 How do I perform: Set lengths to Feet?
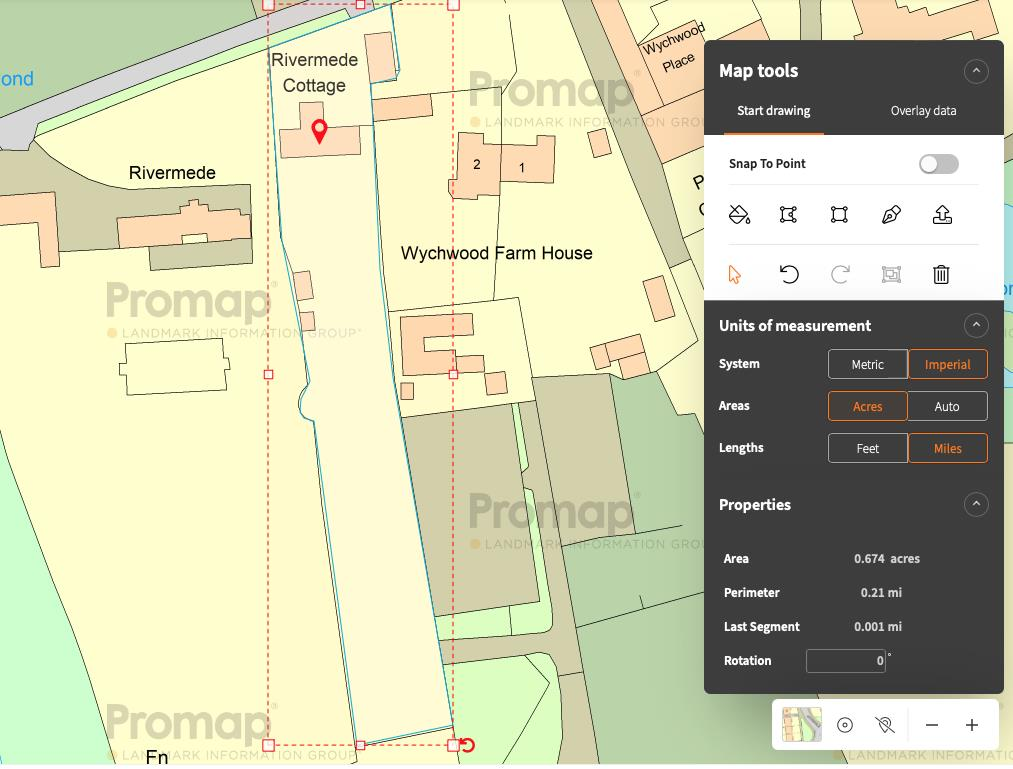[x=867, y=448]
